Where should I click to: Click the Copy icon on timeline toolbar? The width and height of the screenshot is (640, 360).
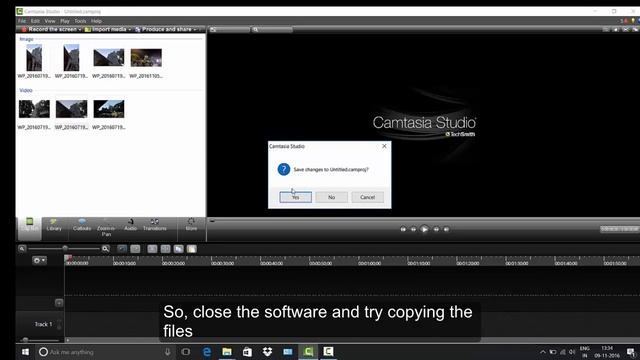tap(178, 249)
